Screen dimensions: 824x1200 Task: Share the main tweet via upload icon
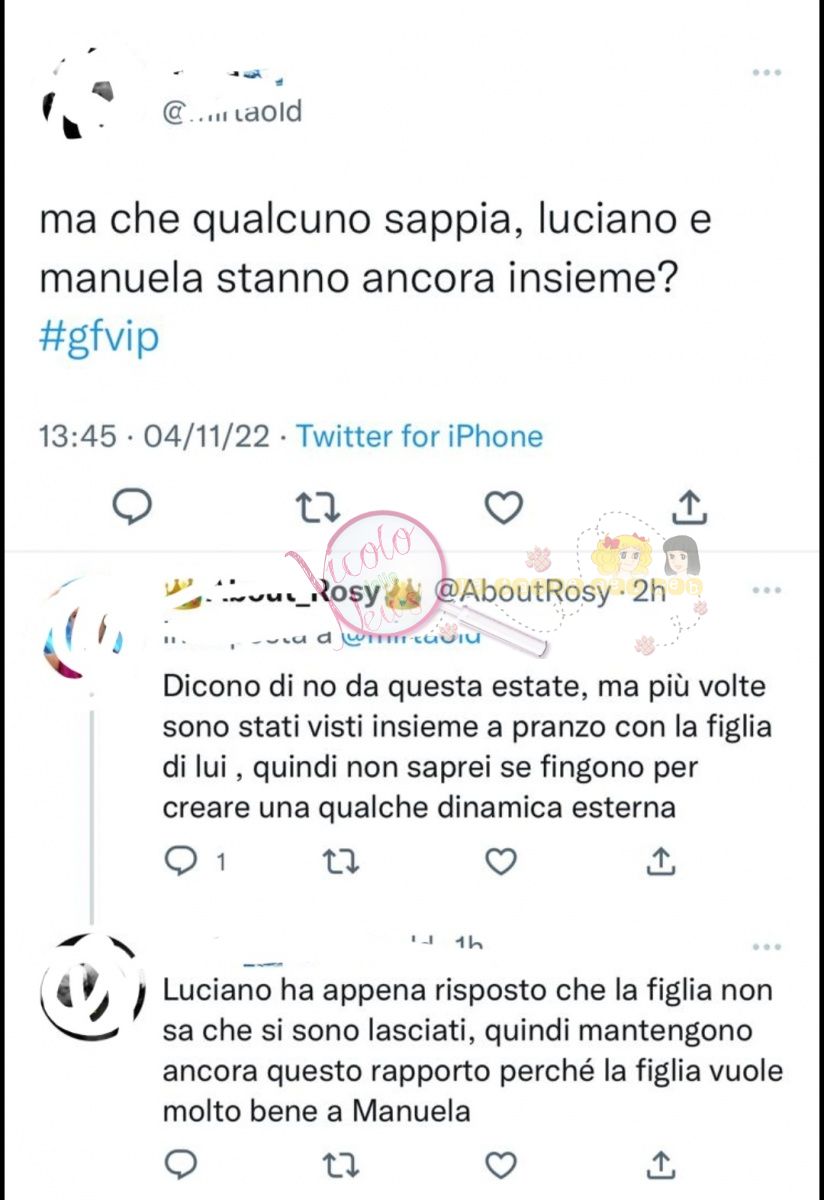tap(688, 509)
